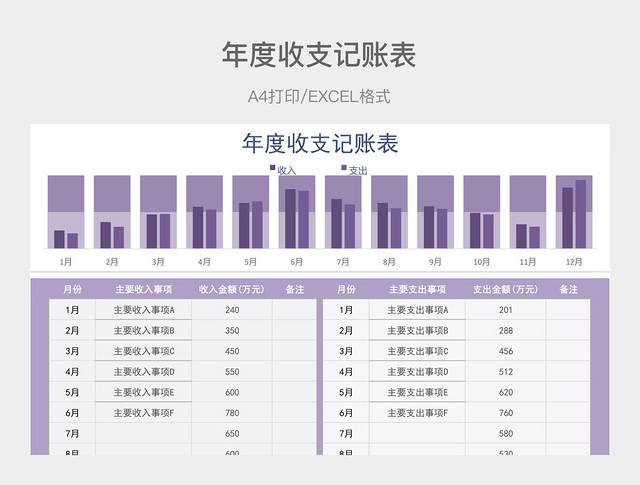Click the 支出 legend color marker
The height and width of the screenshot is (485, 640).
click(344, 167)
